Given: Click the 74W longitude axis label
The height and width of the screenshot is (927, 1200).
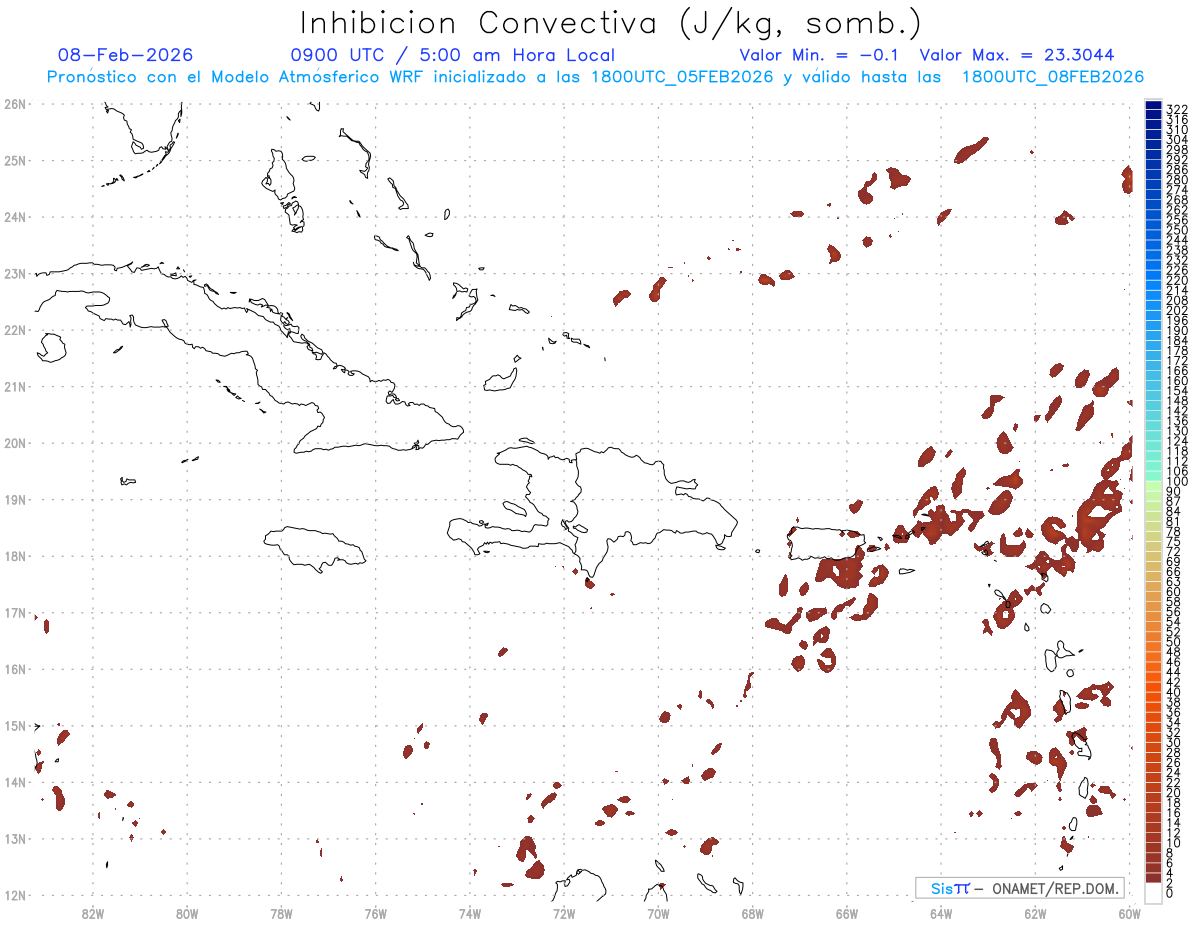Looking at the screenshot, I should pos(470,912).
